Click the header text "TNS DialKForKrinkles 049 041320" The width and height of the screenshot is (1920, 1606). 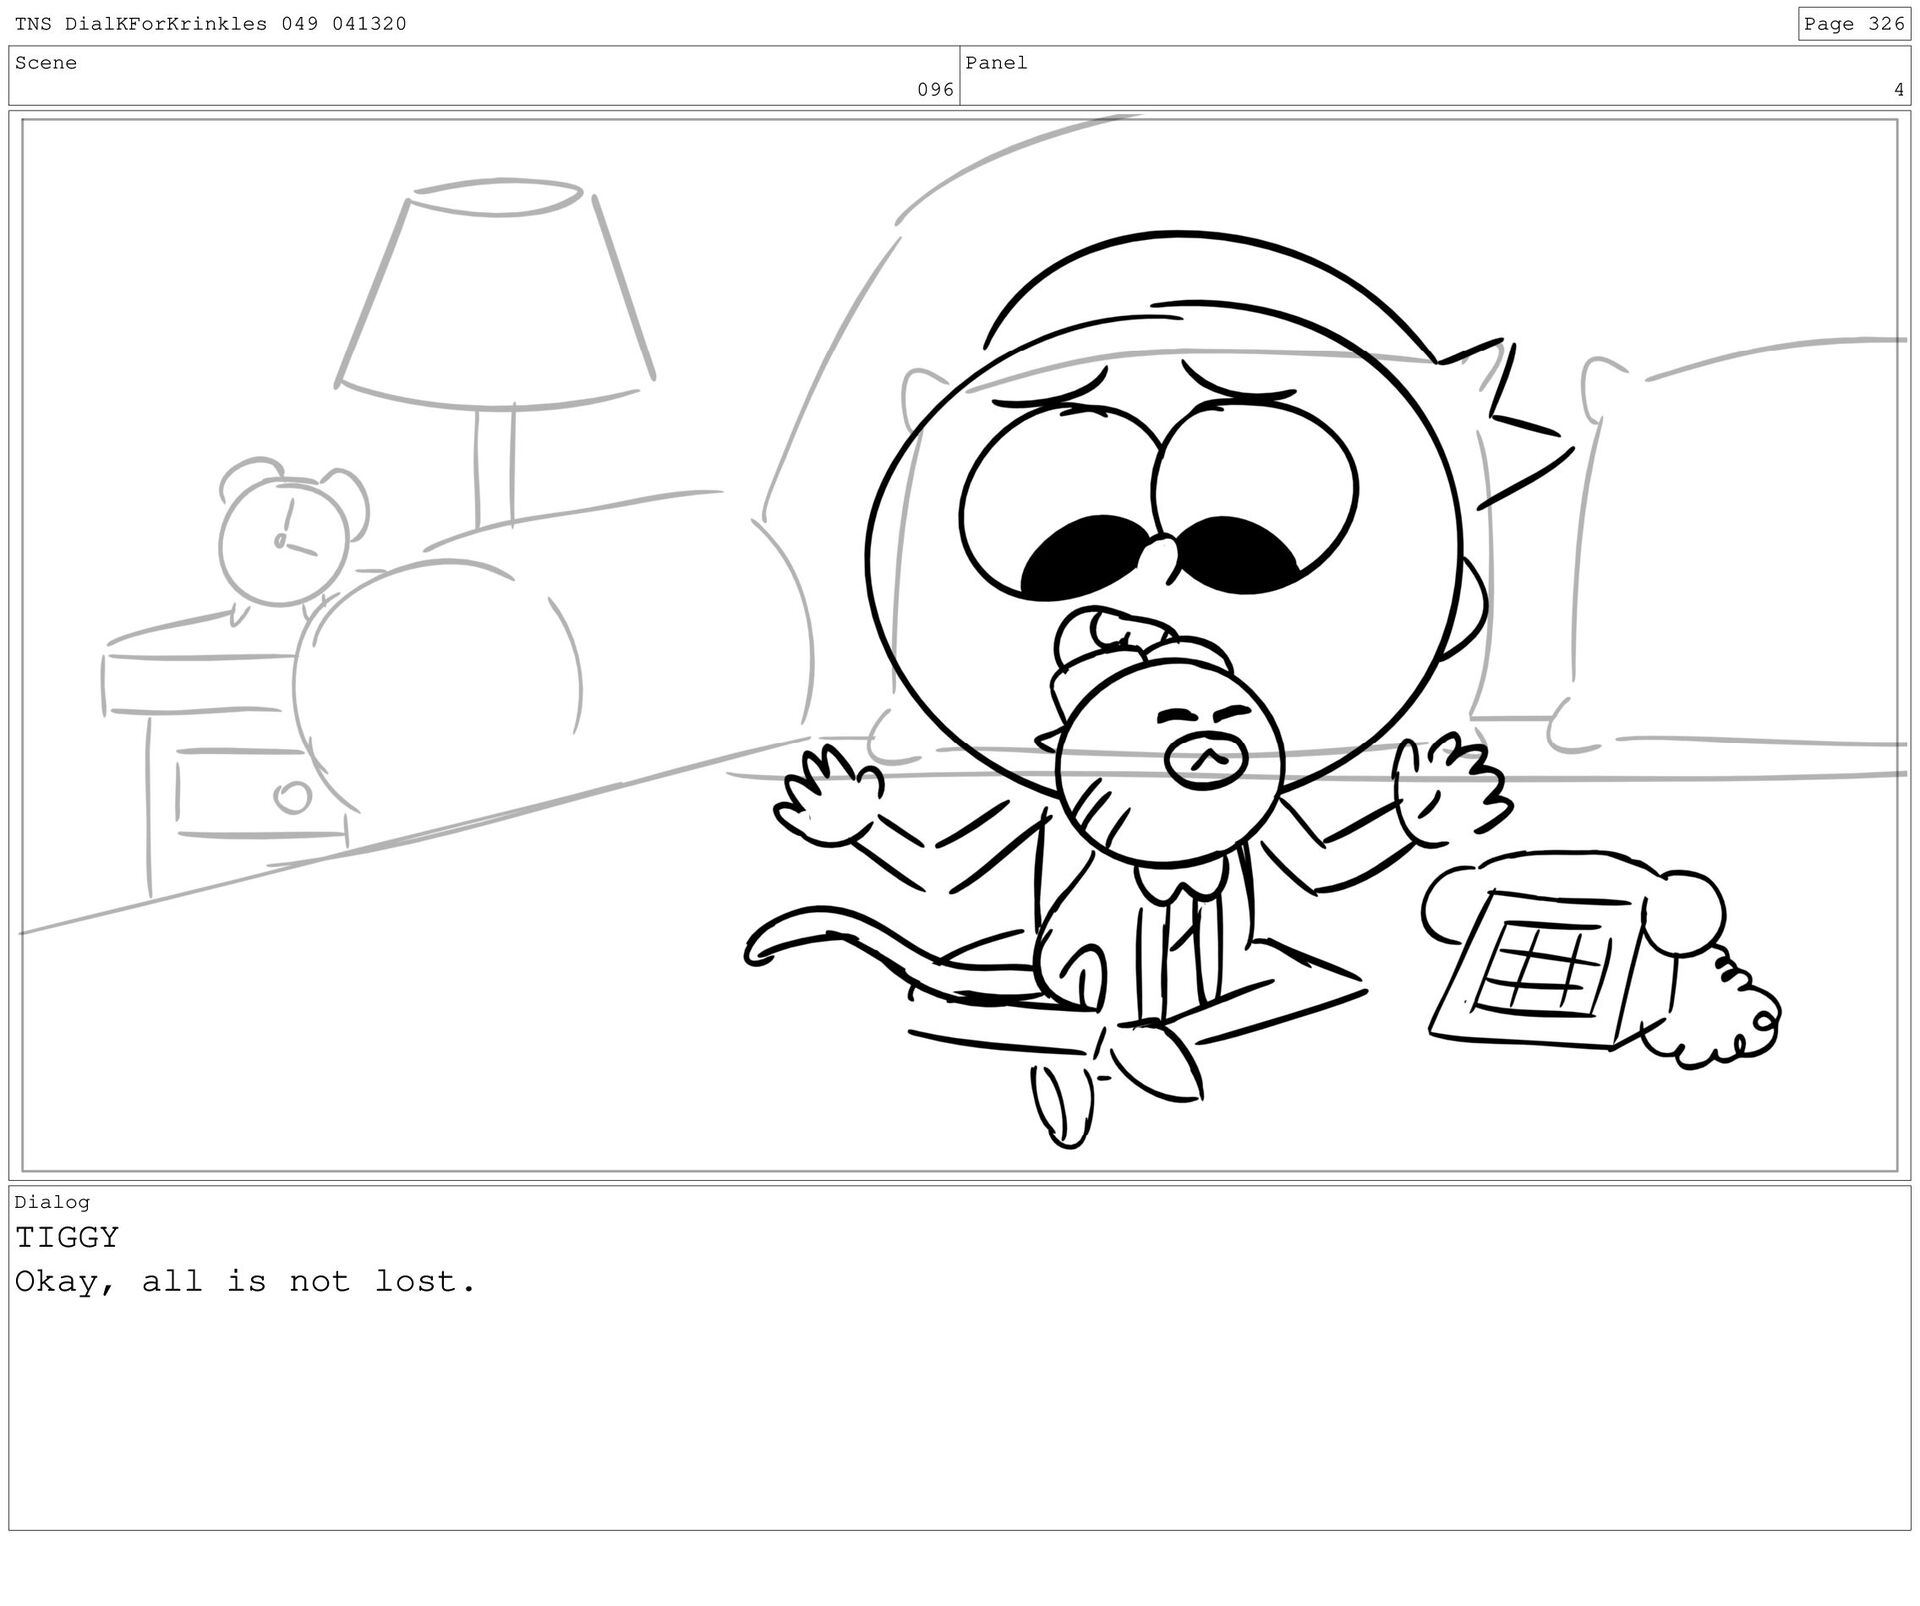211,24
